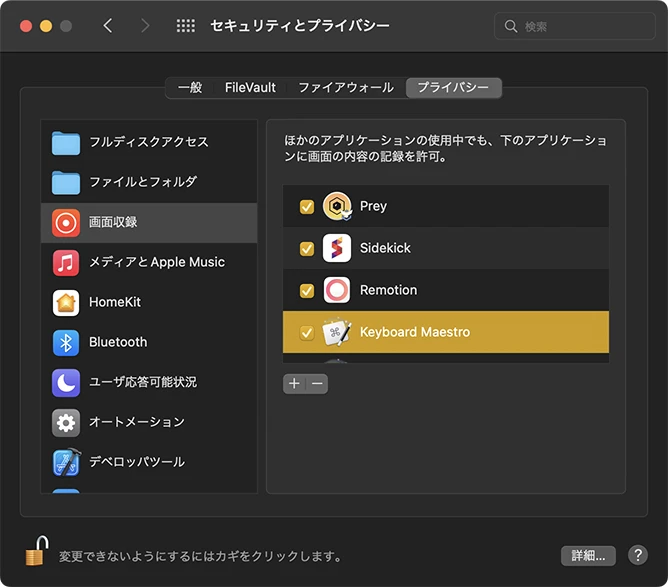Select the HomeKit sidebar icon
This screenshot has width=668, height=587.
tap(66, 302)
